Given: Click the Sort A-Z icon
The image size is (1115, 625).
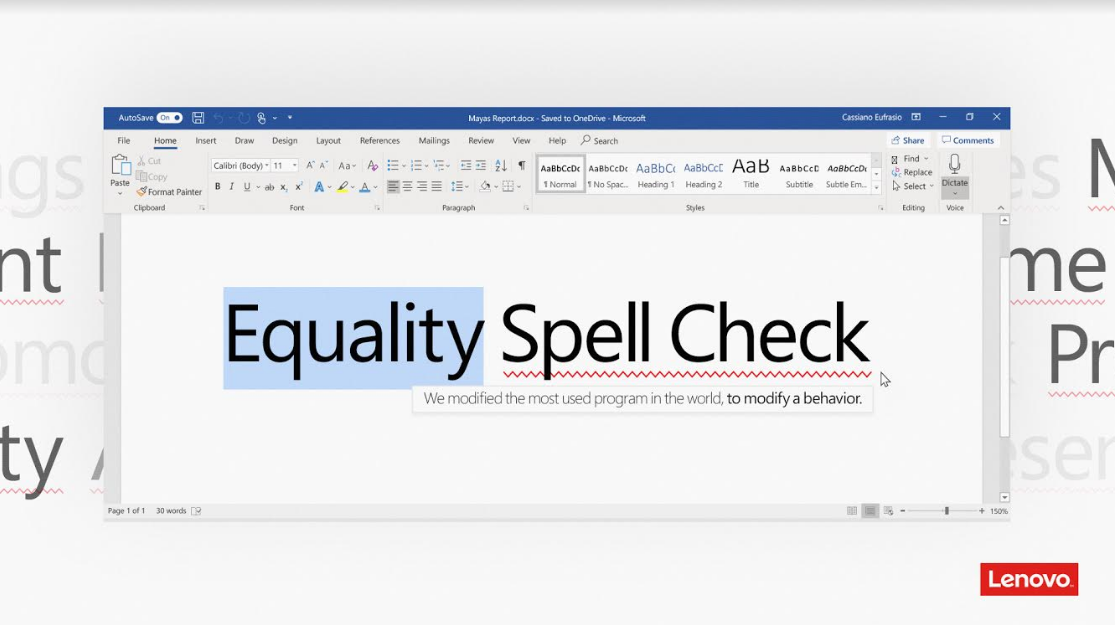Looking at the screenshot, I should click(x=501, y=166).
